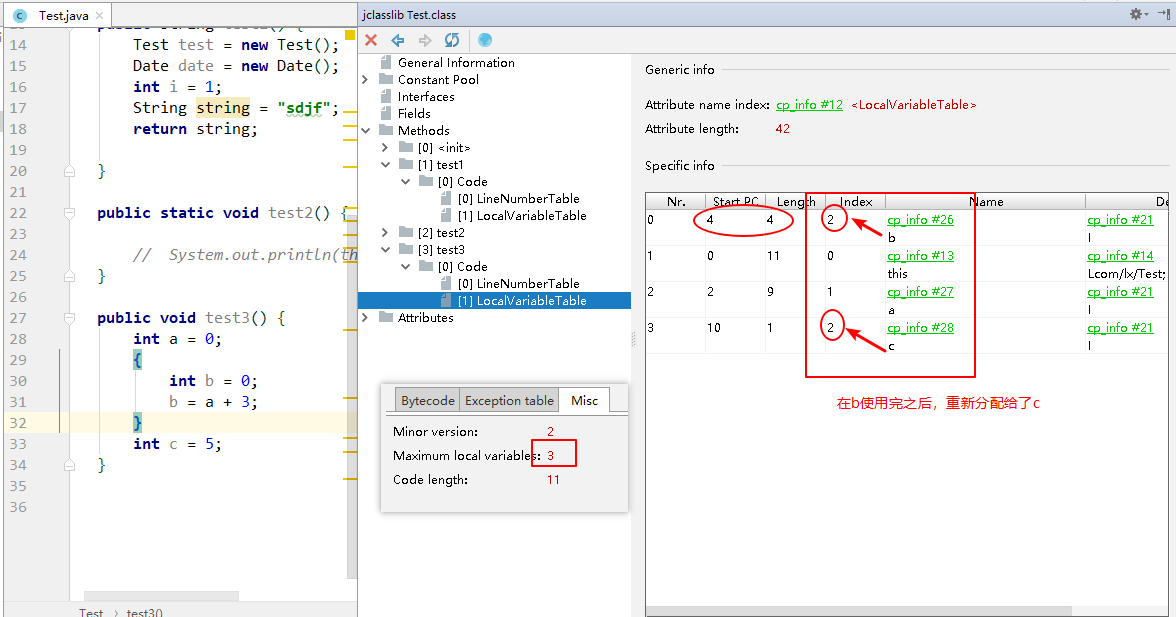This screenshot has width=1176, height=617.
Task: Collapse the [0] Code node under test3
Action: pos(406,267)
